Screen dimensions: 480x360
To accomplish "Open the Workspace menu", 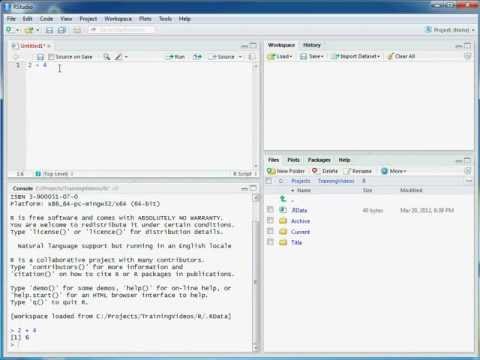I will (x=118, y=19).
